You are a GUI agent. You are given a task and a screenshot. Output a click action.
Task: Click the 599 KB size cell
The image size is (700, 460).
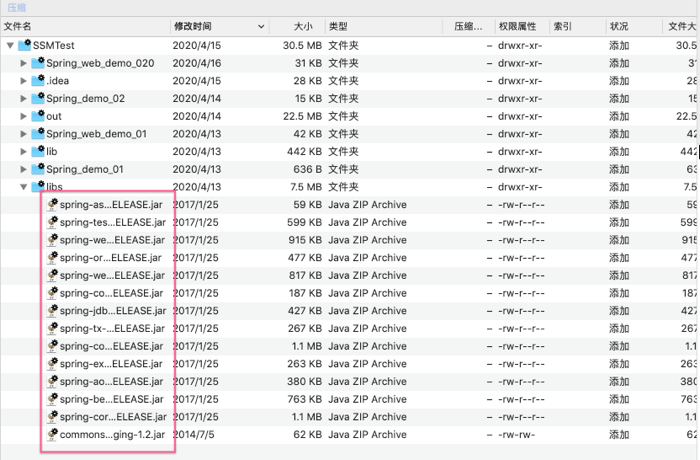pyautogui.click(x=305, y=222)
